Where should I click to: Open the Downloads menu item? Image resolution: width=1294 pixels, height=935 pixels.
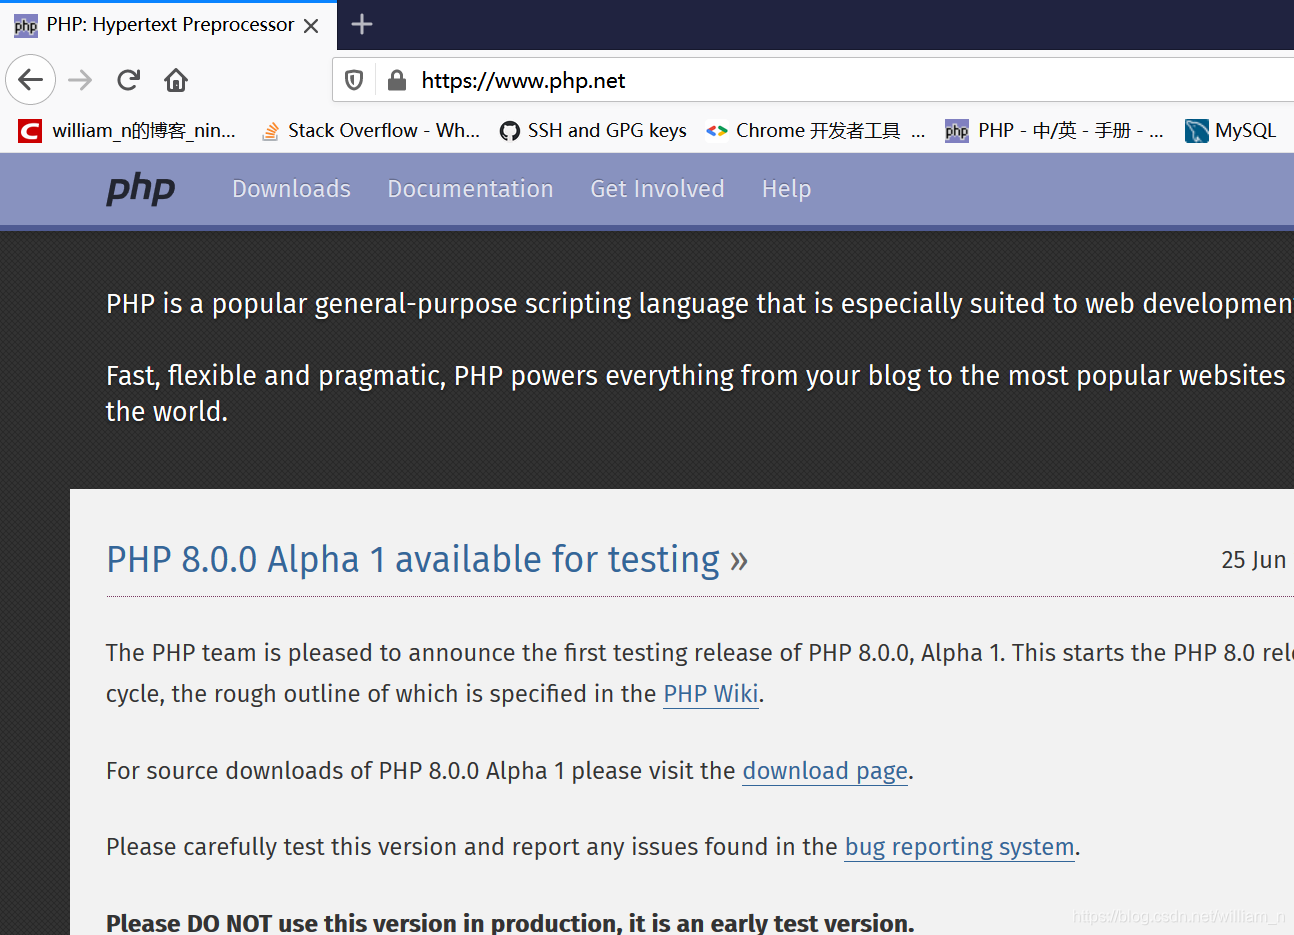coord(291,189)
